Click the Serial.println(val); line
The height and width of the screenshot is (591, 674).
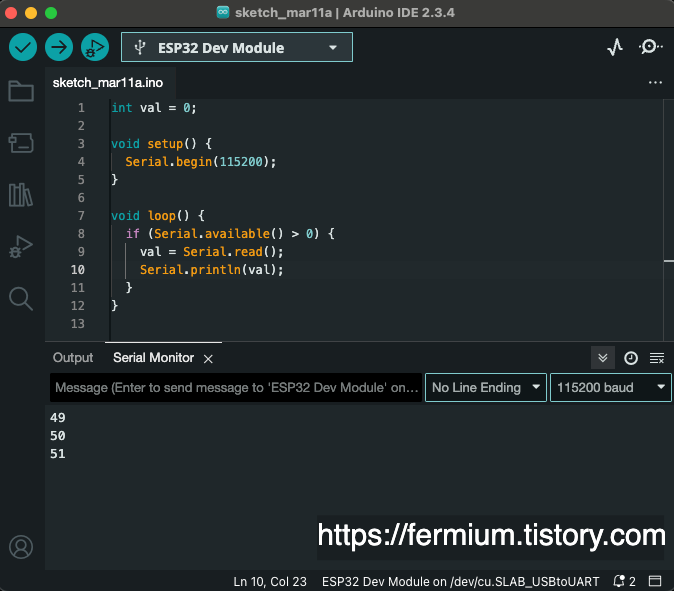211,269
